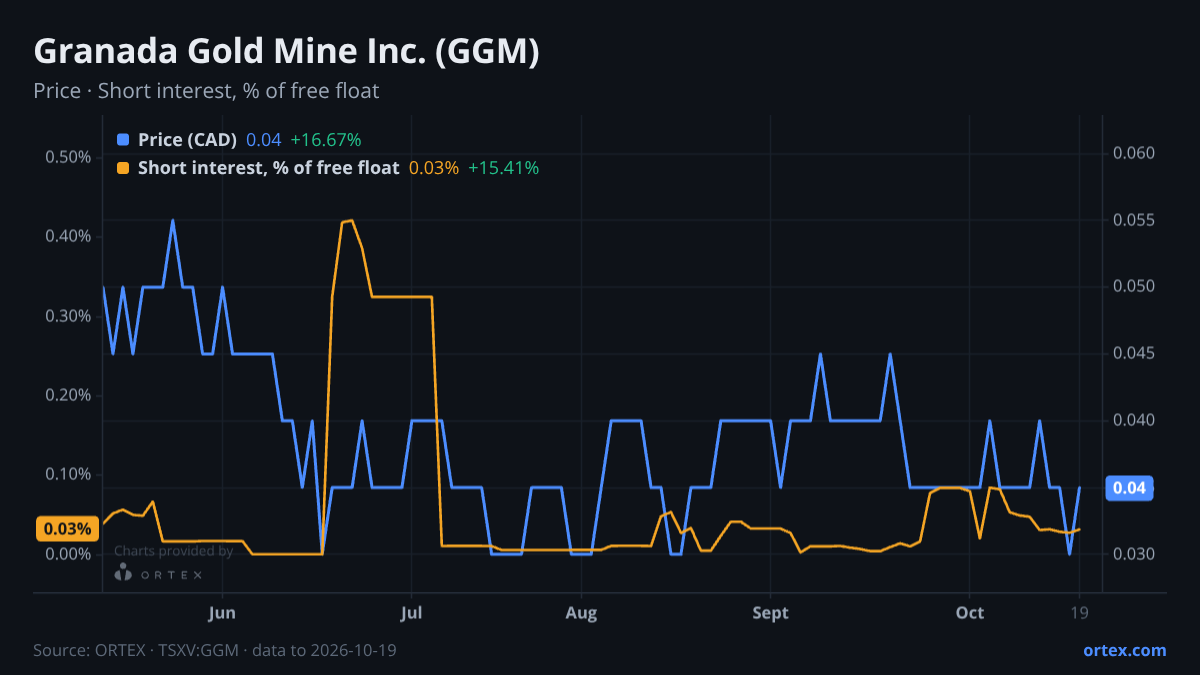Click the 0.060 right axis label

(x=1134, y=153)
